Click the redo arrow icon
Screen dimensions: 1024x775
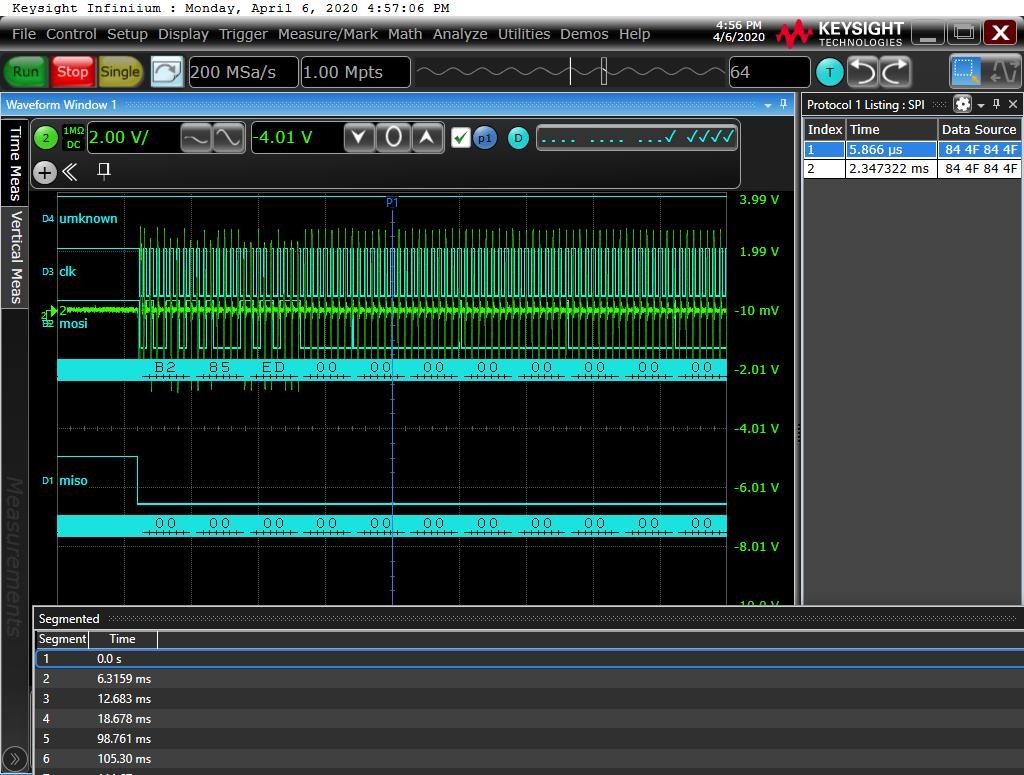(895, 72)
